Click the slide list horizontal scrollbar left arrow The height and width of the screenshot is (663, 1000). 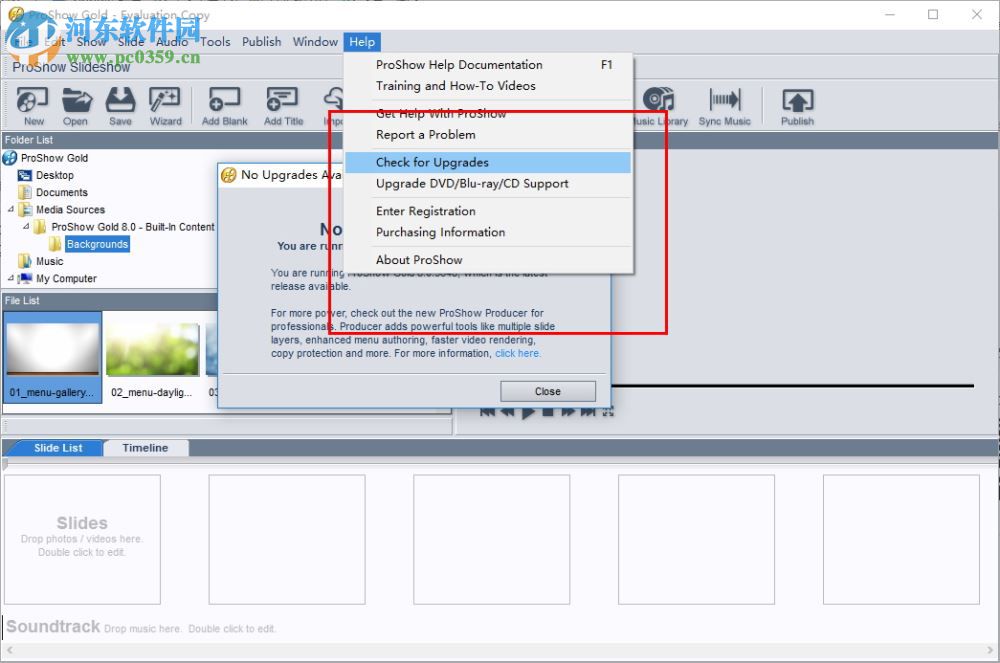click(10, 650)
